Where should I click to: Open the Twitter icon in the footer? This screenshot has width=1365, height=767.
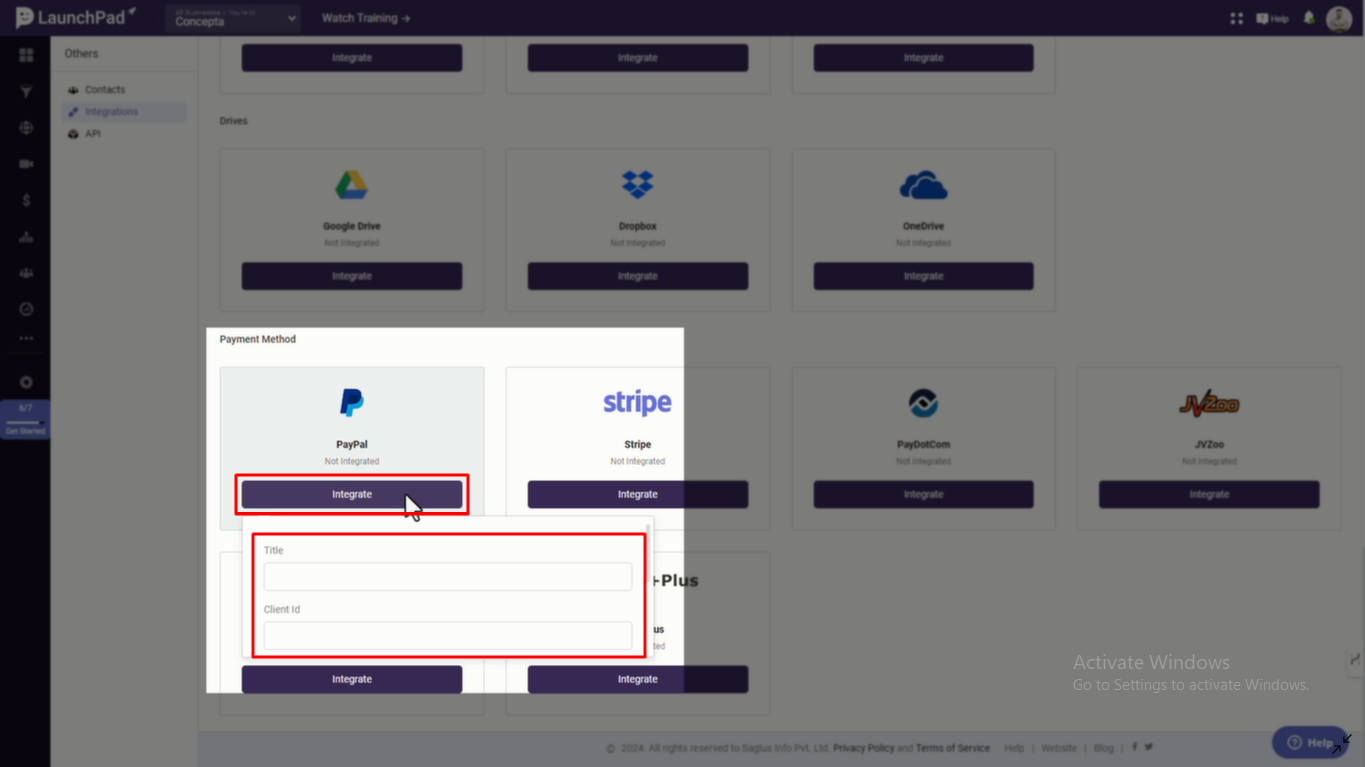1149,747
